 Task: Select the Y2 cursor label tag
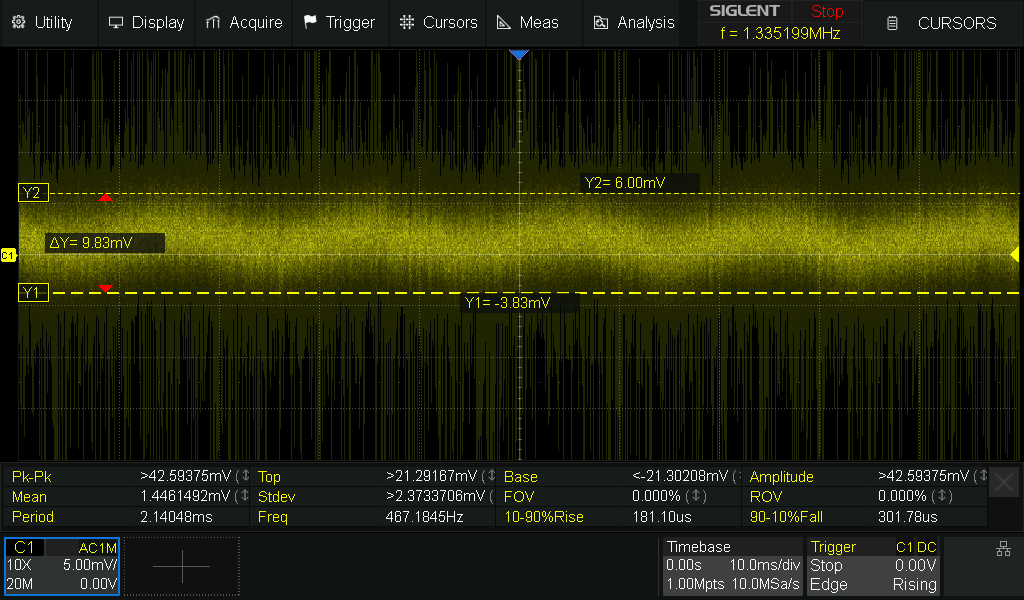(x=32, y=193)
